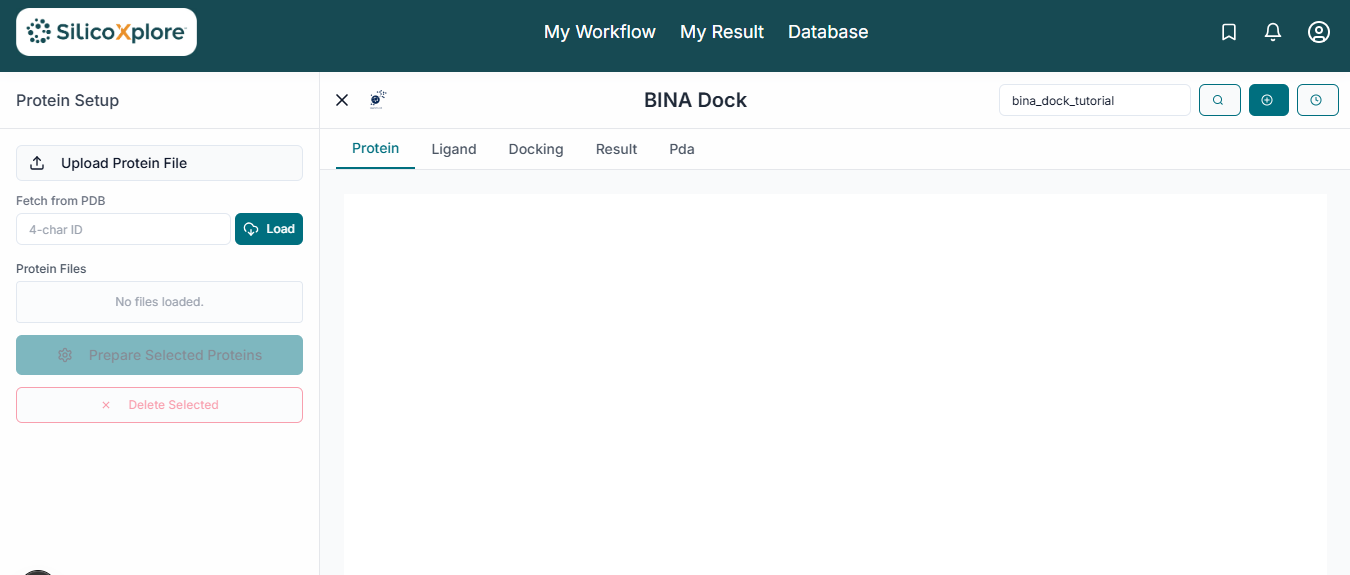
Task: Click the Load from PDB button
Action: pyautogui.click(x=269, y=229)
